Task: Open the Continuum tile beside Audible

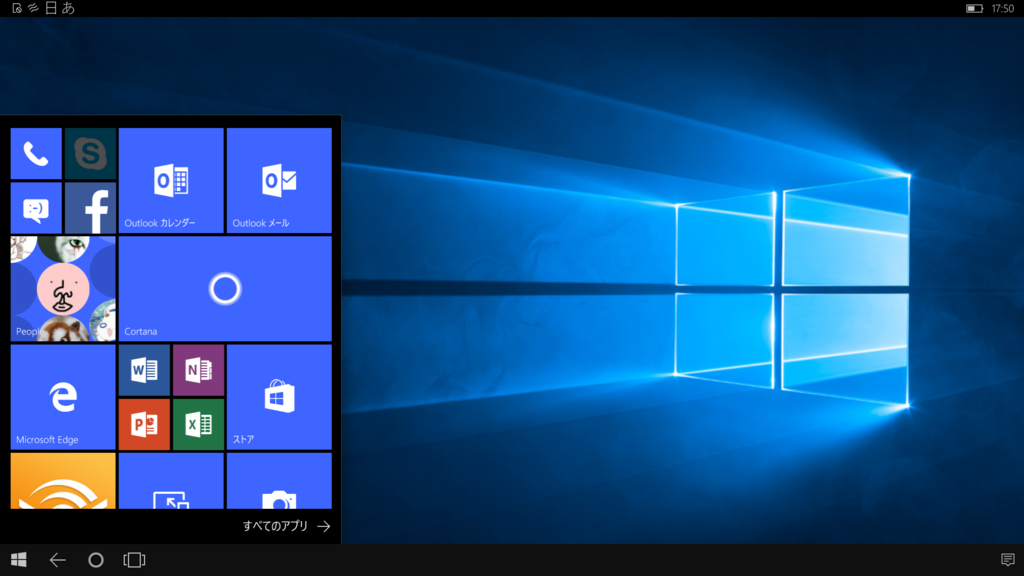Action: [x=171, y=481]
